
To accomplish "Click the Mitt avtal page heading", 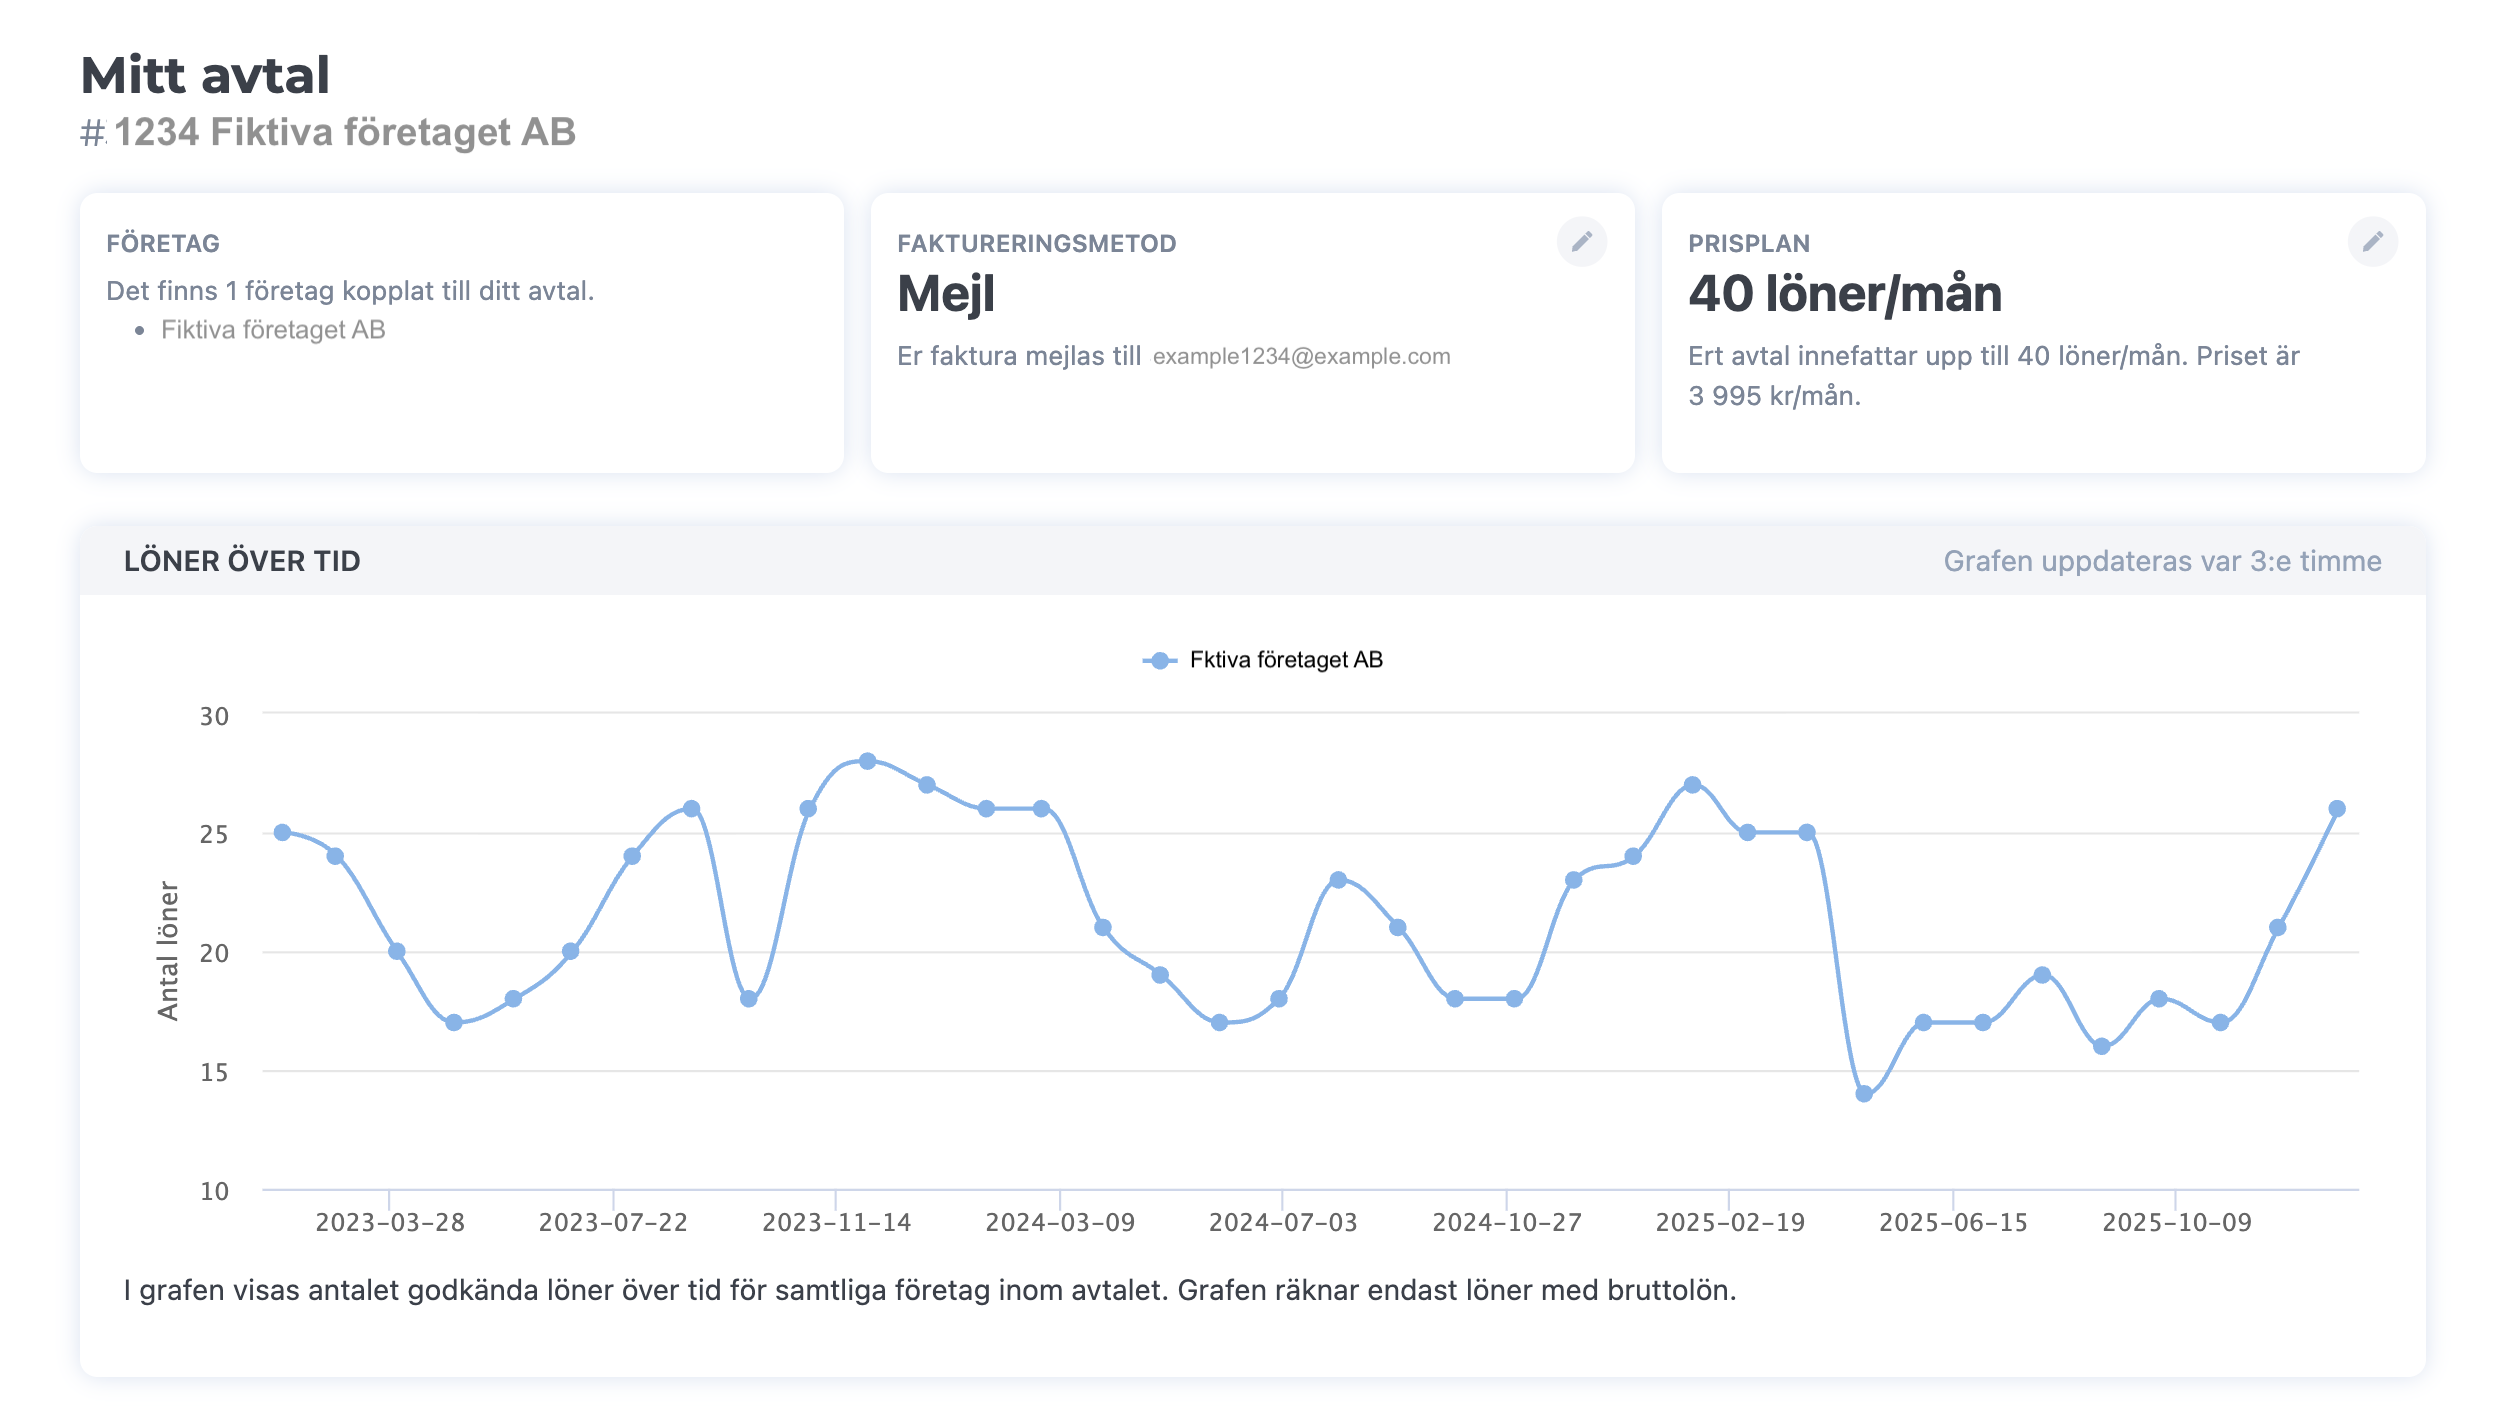I will pyautogui.click(x=205, y=76).
